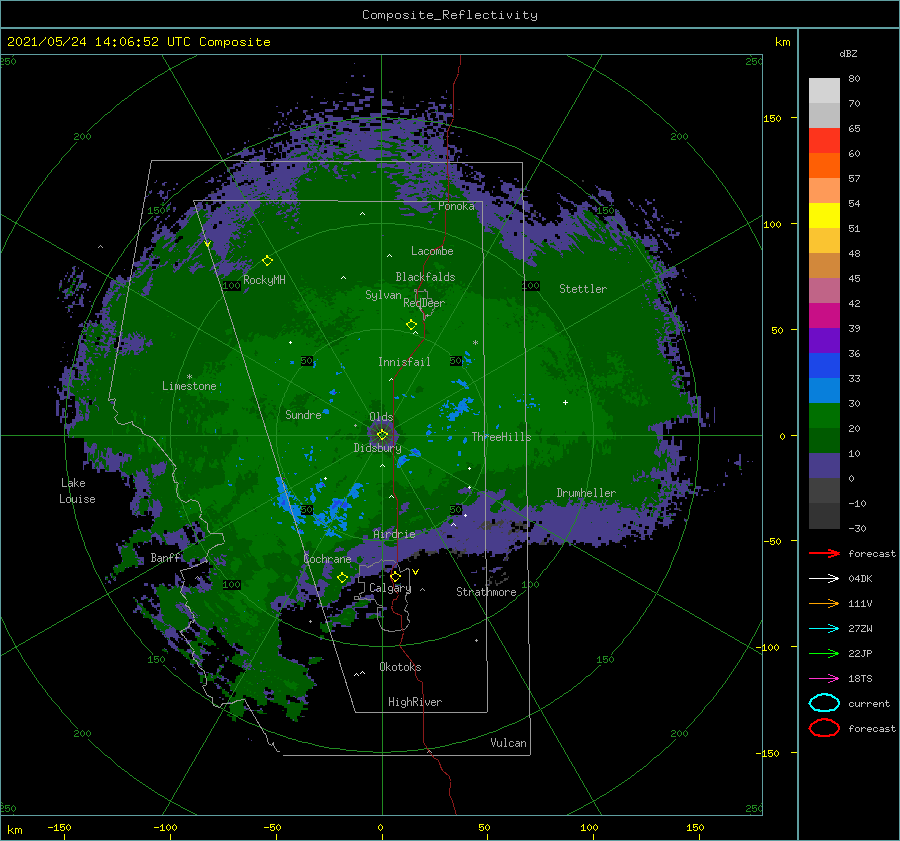Click the dBZ legend heading

click(x=848, y=53)
